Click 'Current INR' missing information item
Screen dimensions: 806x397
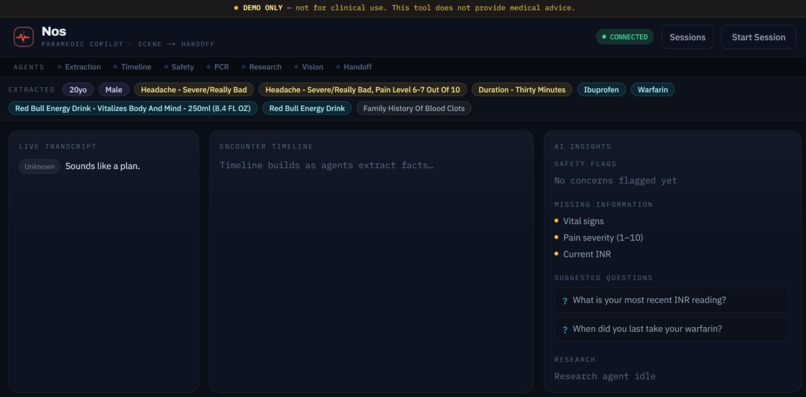pos(587,254)
